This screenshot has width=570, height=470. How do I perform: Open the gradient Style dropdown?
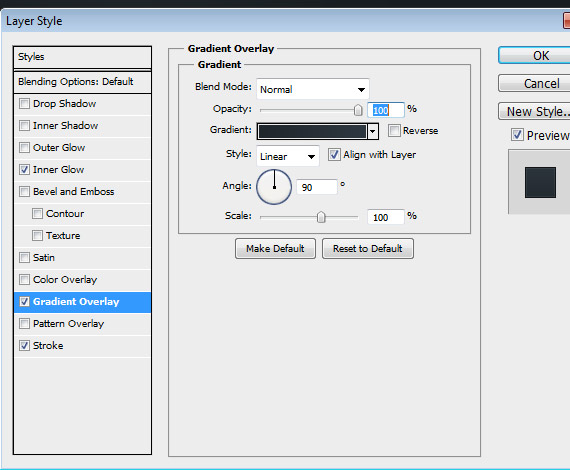pos(288,156)
